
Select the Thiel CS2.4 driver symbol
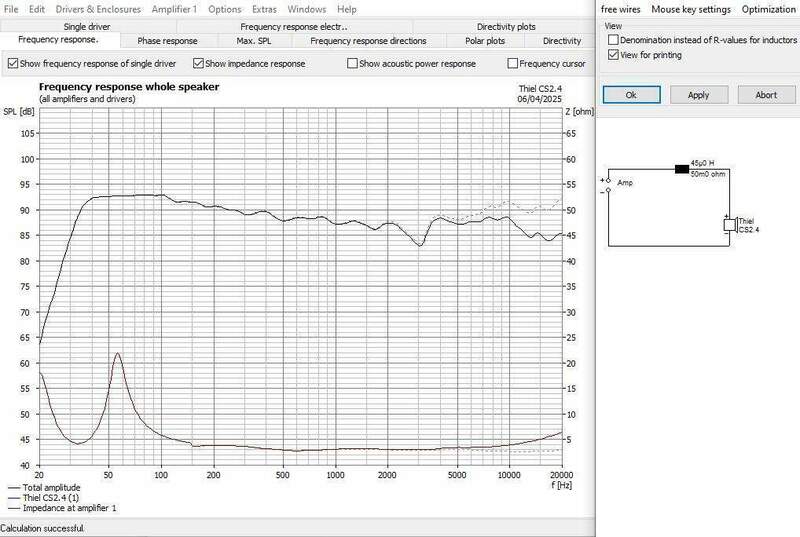point(729,225)
